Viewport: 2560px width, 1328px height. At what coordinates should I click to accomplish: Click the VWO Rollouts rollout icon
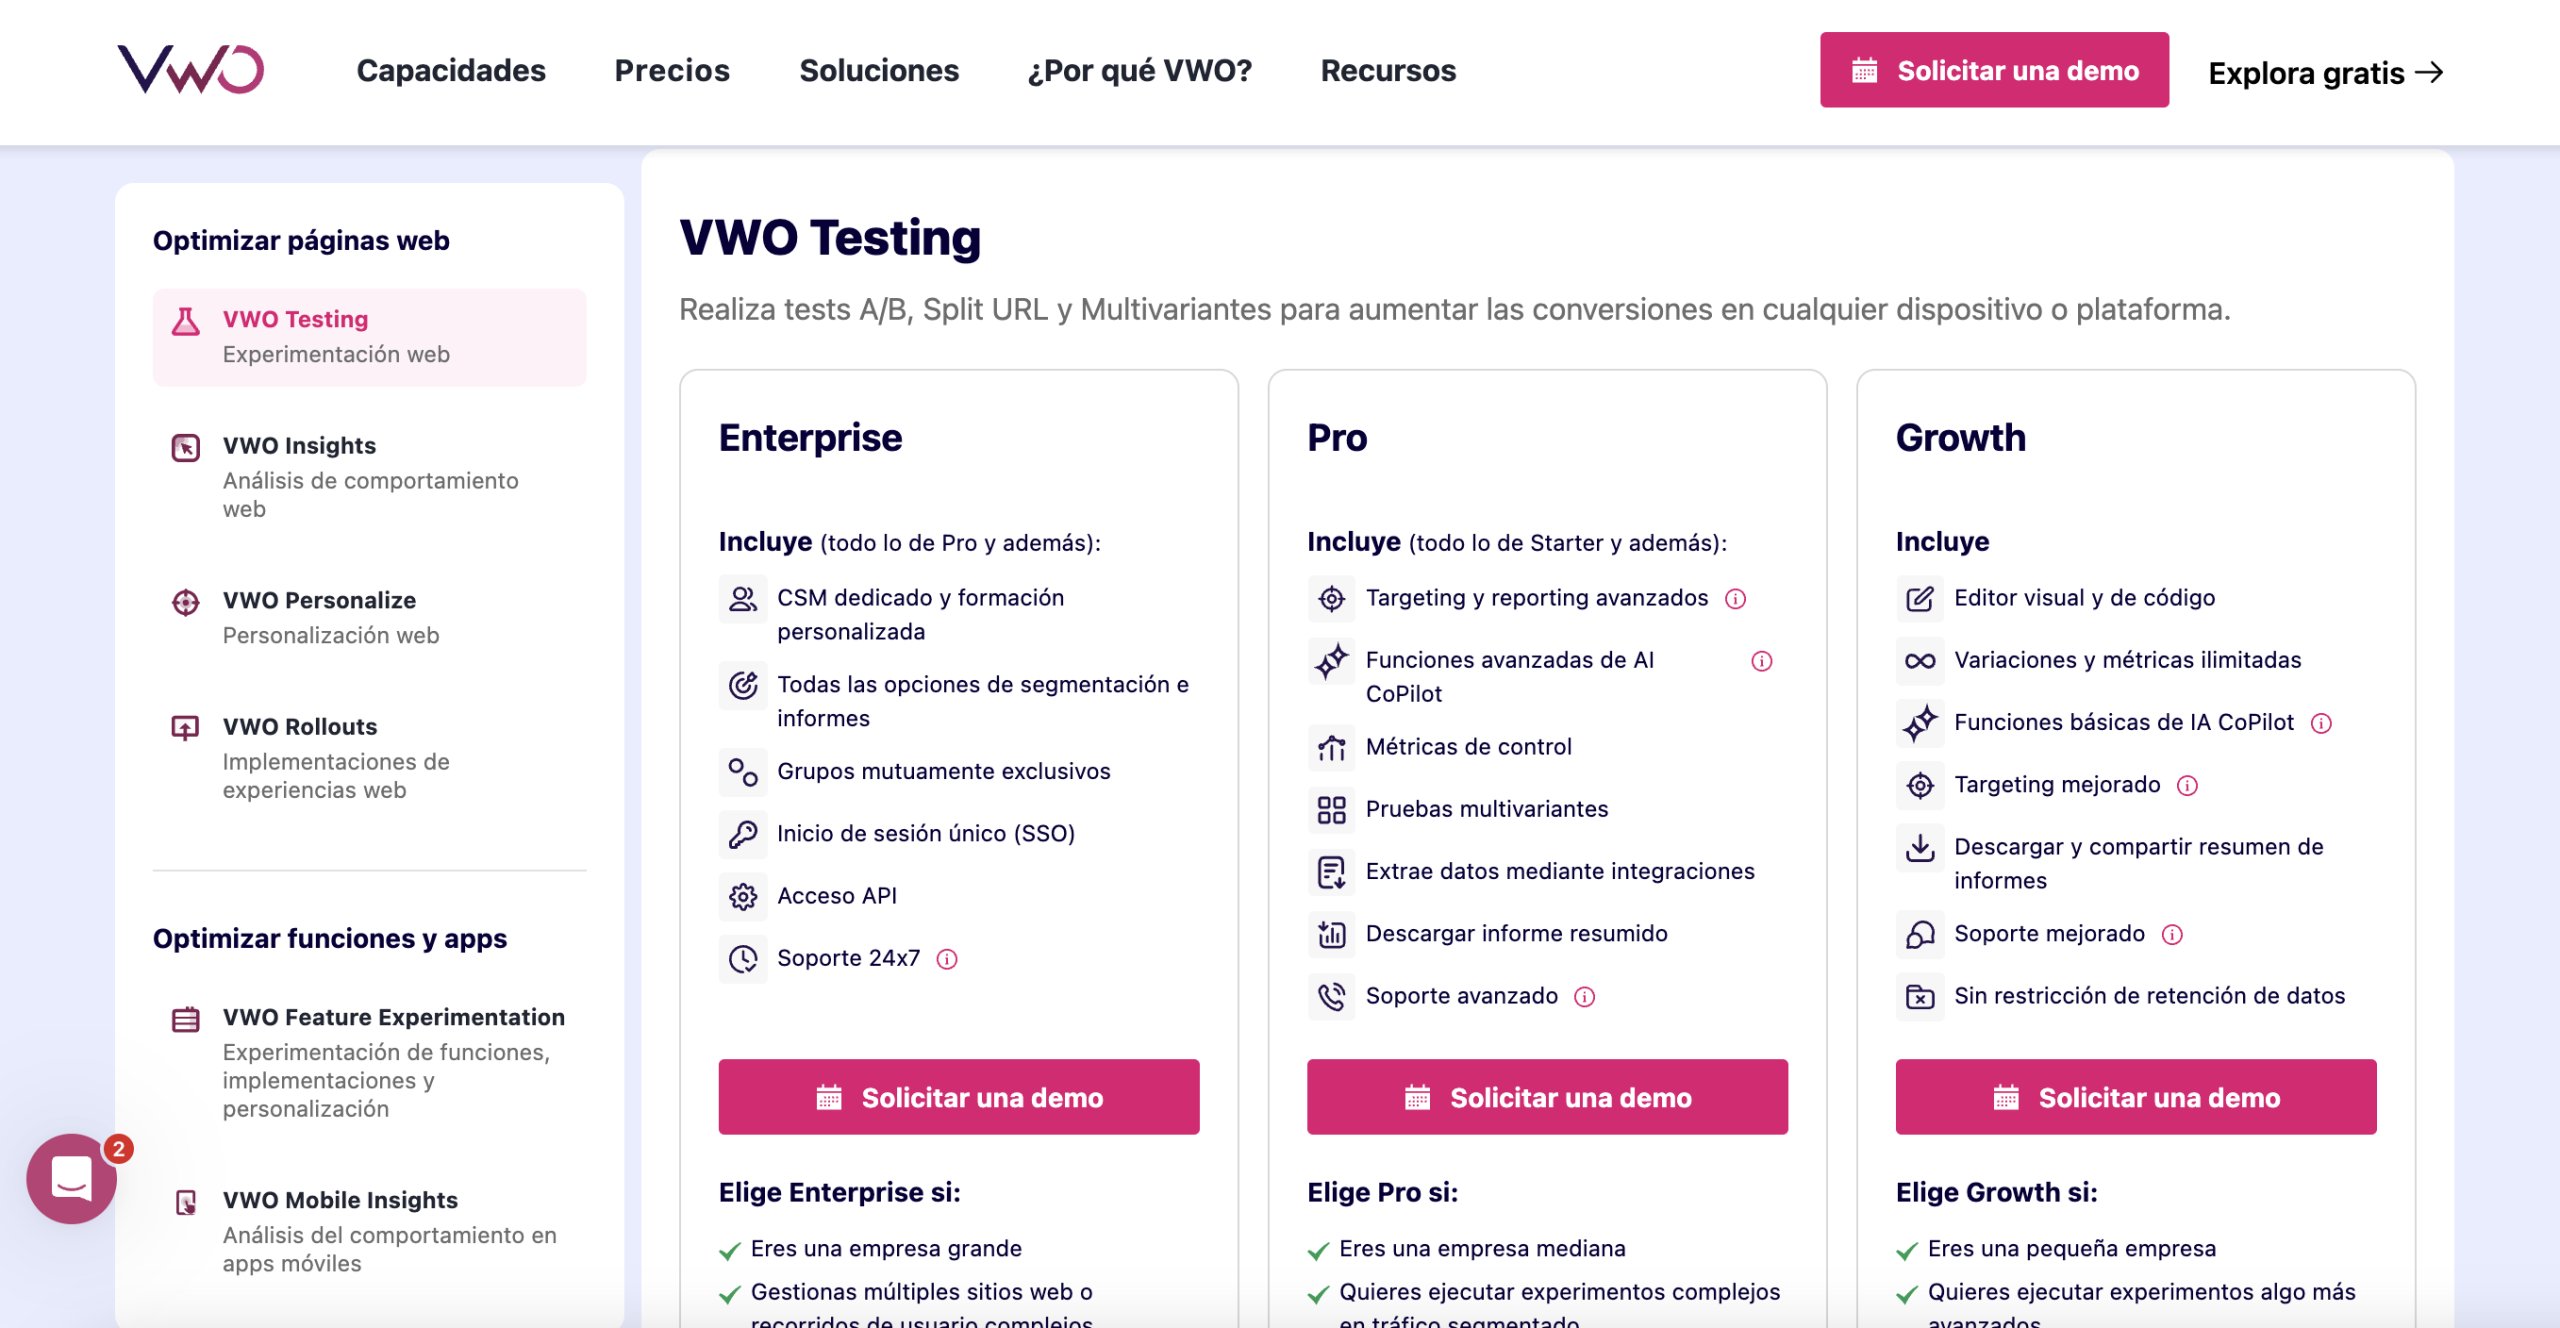tap(186, 727)
